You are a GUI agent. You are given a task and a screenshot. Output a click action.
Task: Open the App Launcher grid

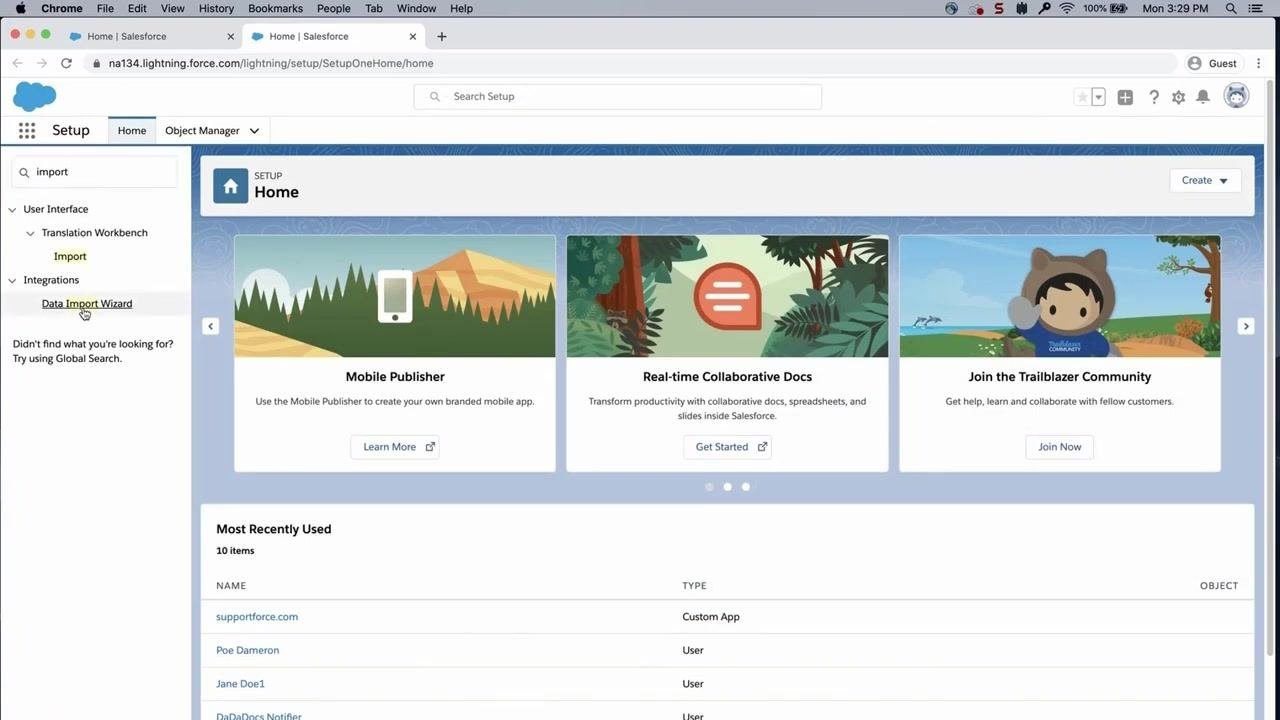coord(27,130)
